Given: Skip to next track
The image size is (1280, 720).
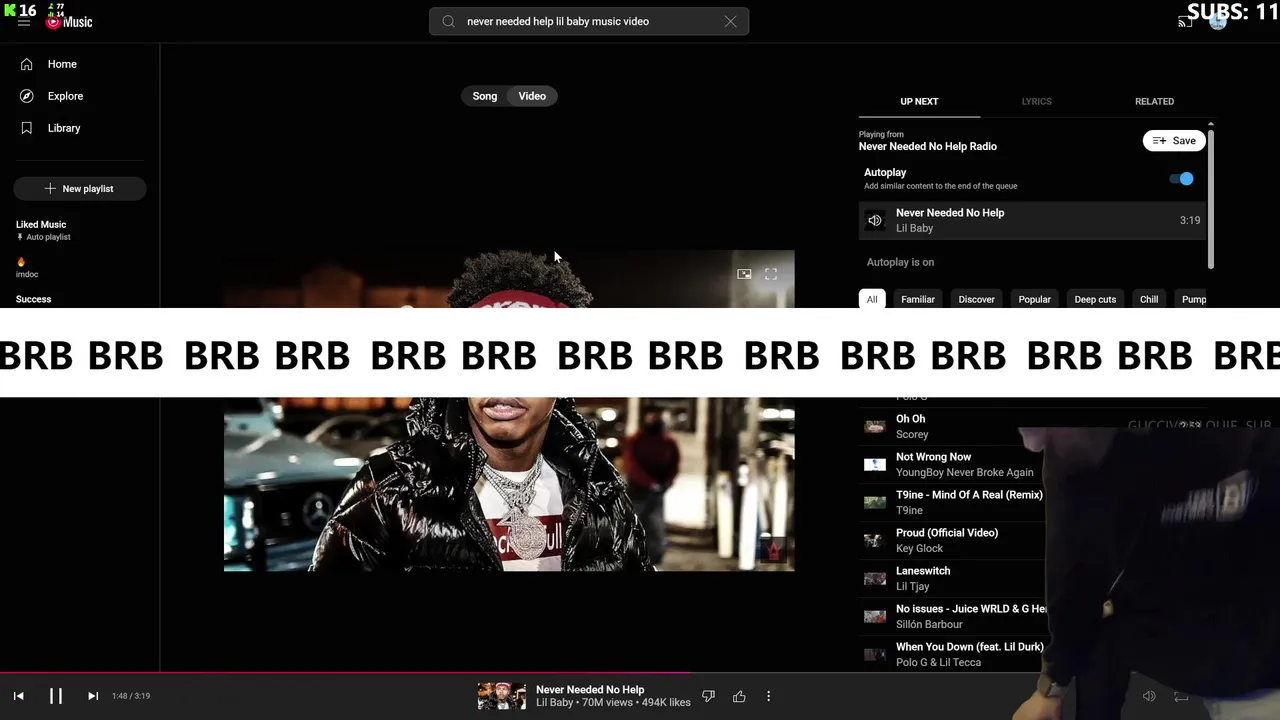Looking at the screenshot, I should pos(93,696).
